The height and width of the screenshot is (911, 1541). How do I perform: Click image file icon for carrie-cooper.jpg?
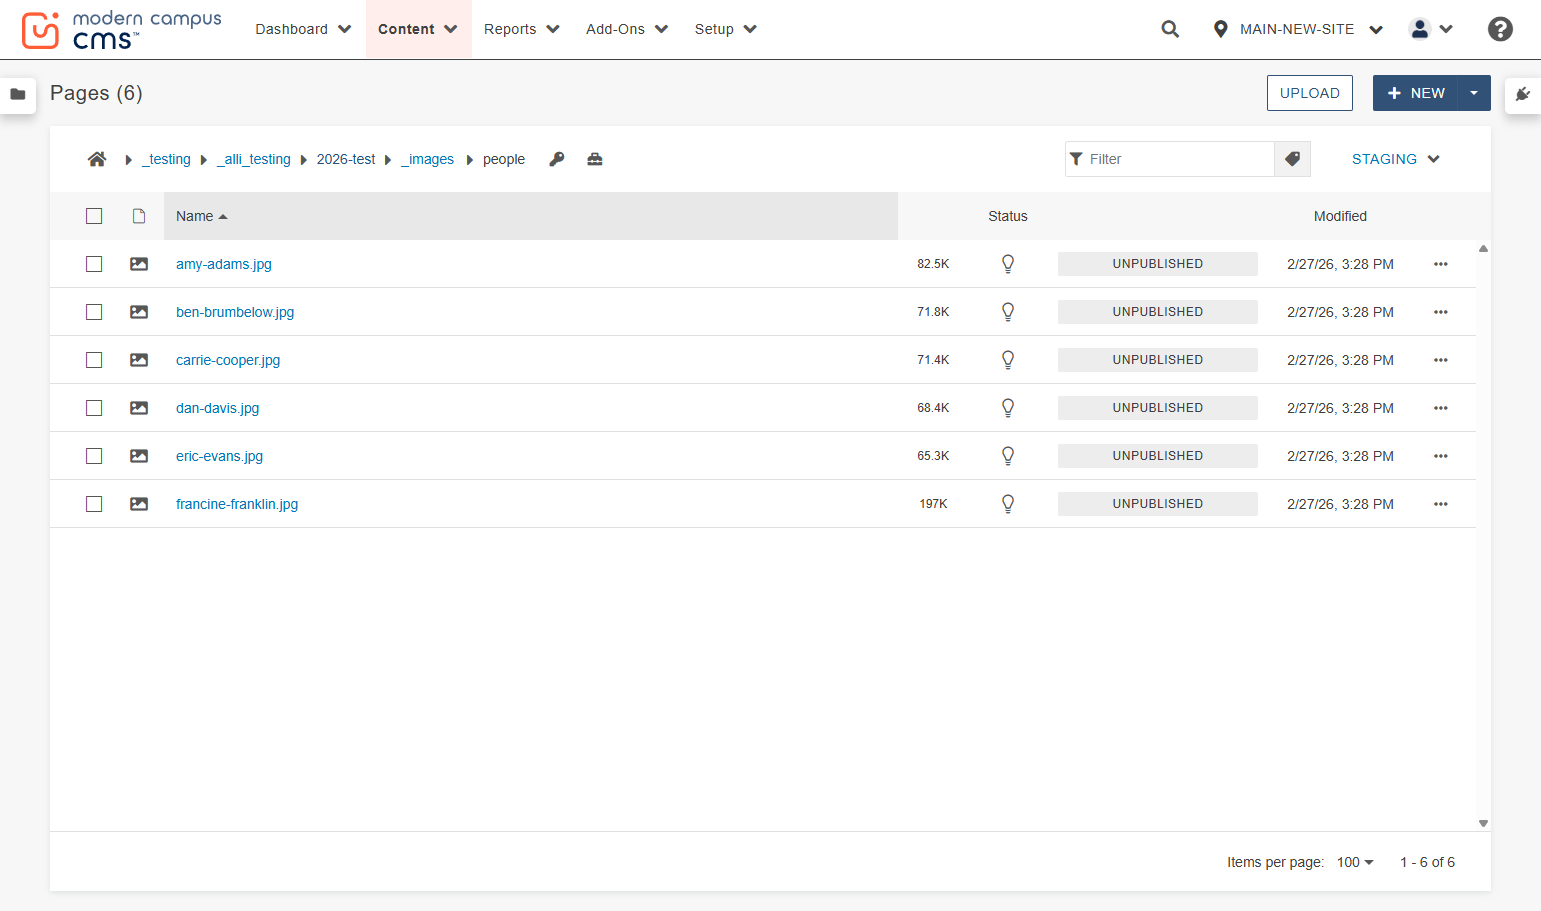[x=139, y=360]
